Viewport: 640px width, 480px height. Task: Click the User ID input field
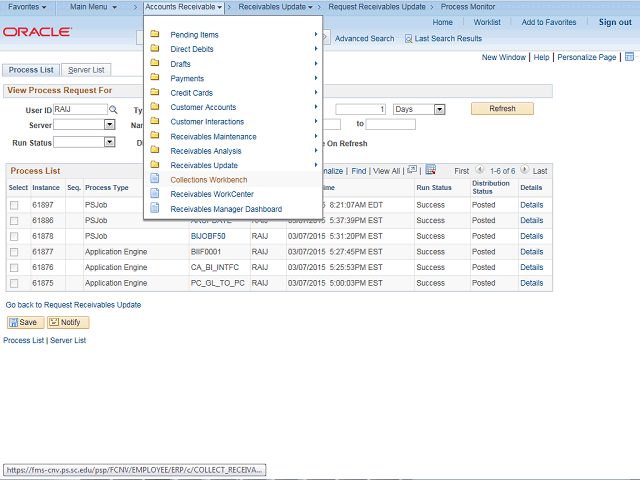point(79,109)
